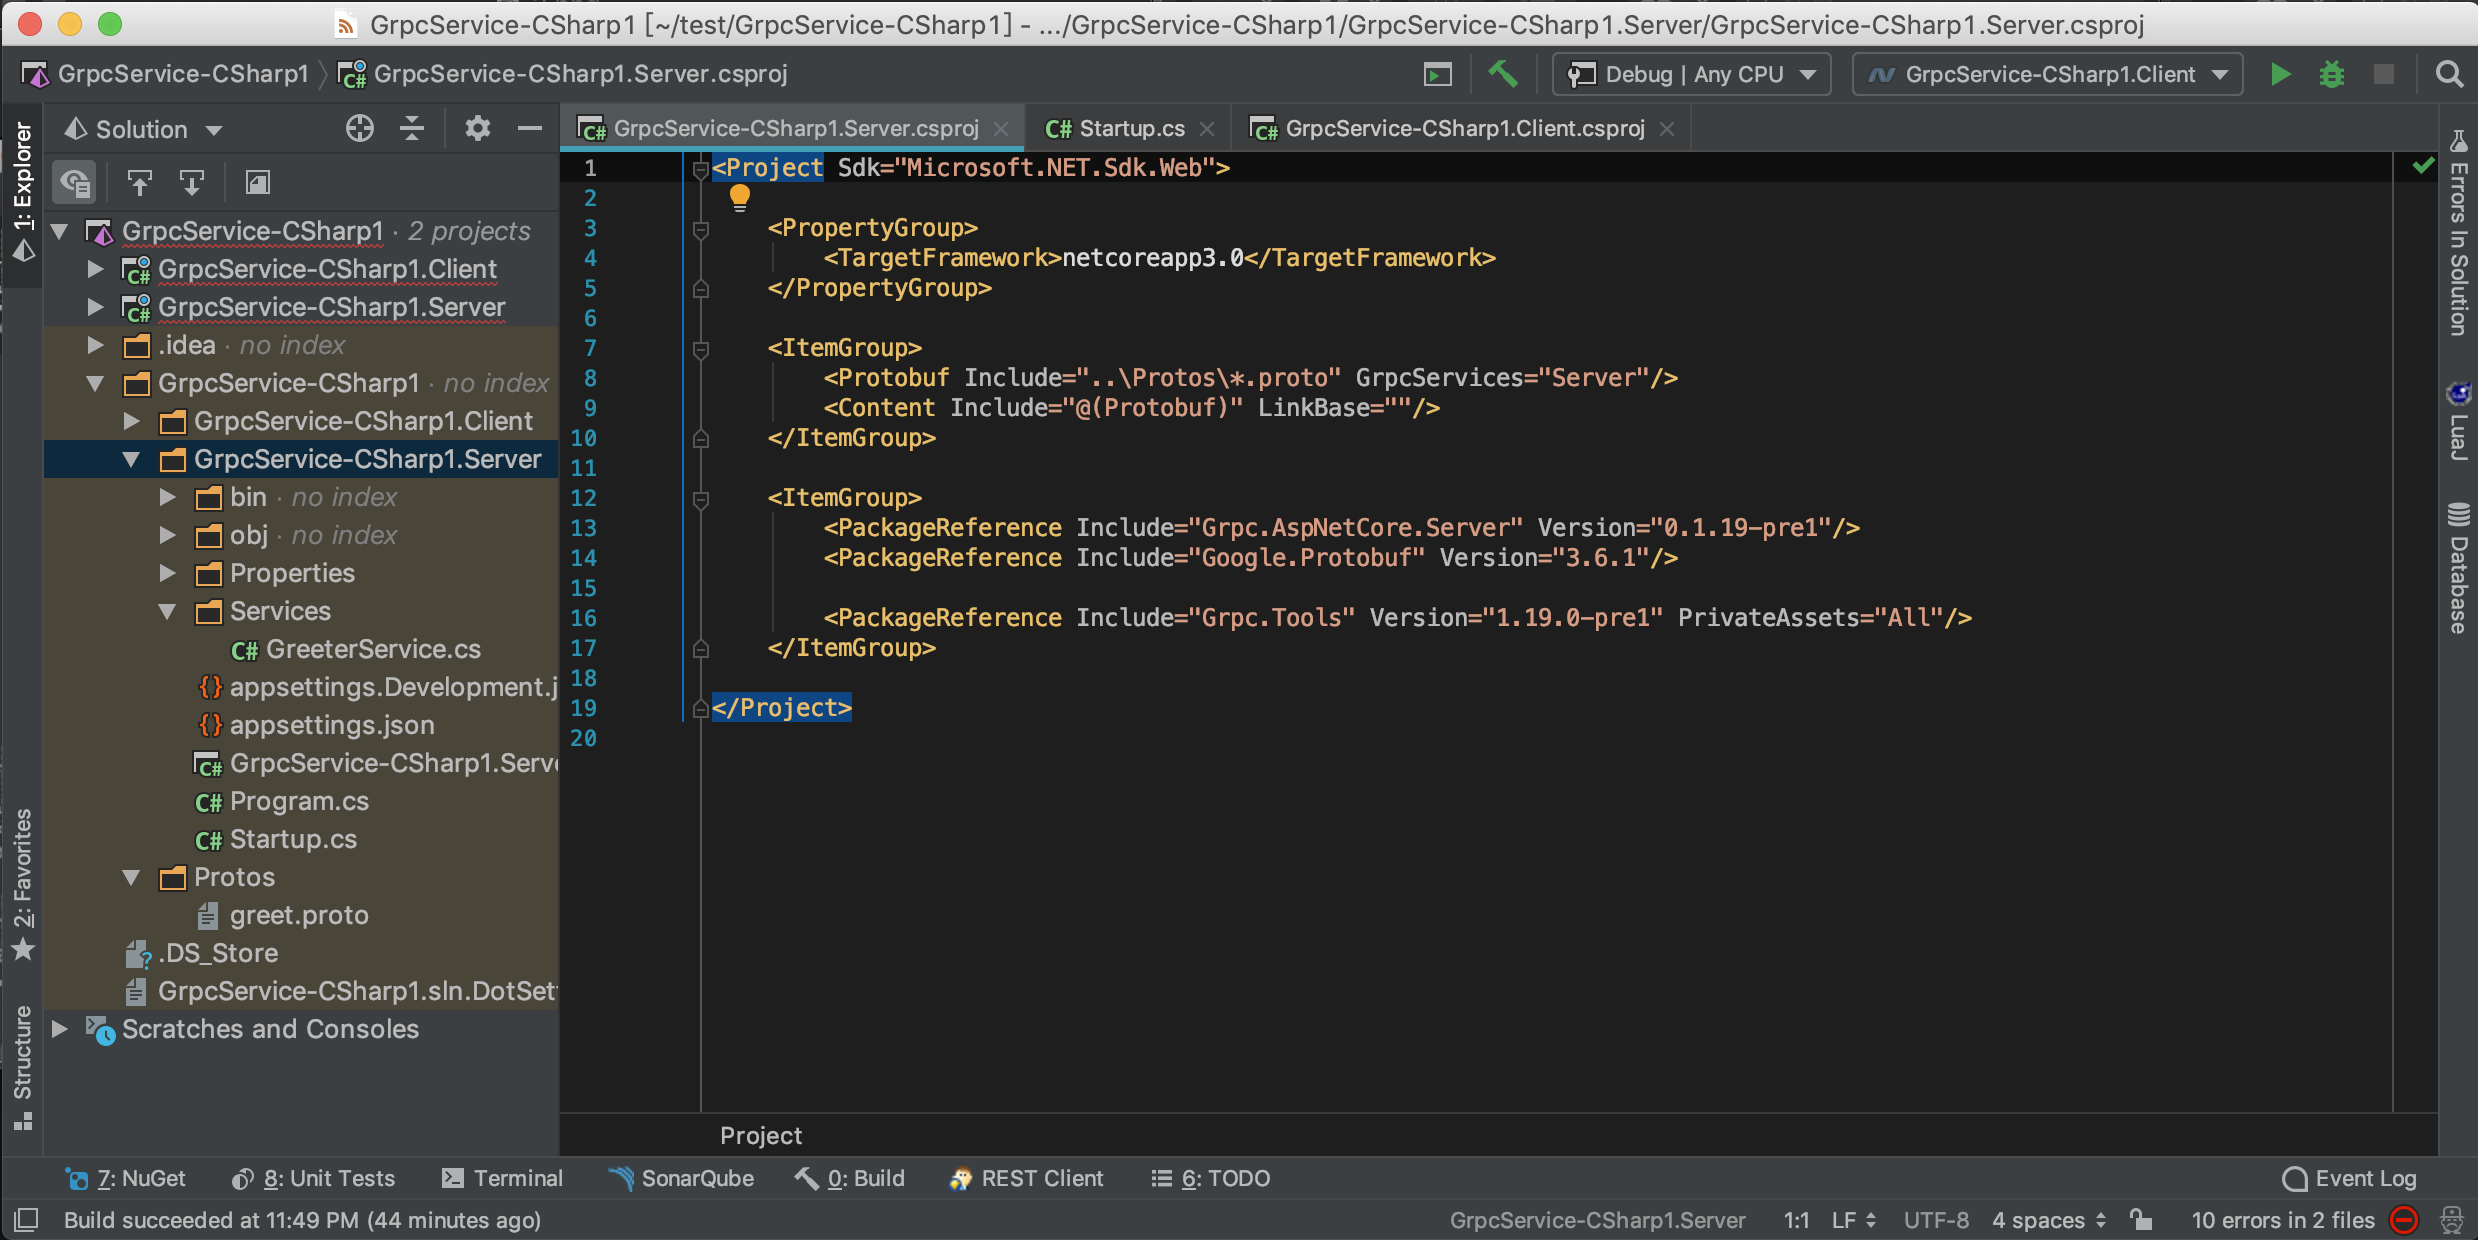Image resolution: width=2478 pixels, height=1240 pixels.
Task: Collapse the Services folder
Action: pos(168,611)
